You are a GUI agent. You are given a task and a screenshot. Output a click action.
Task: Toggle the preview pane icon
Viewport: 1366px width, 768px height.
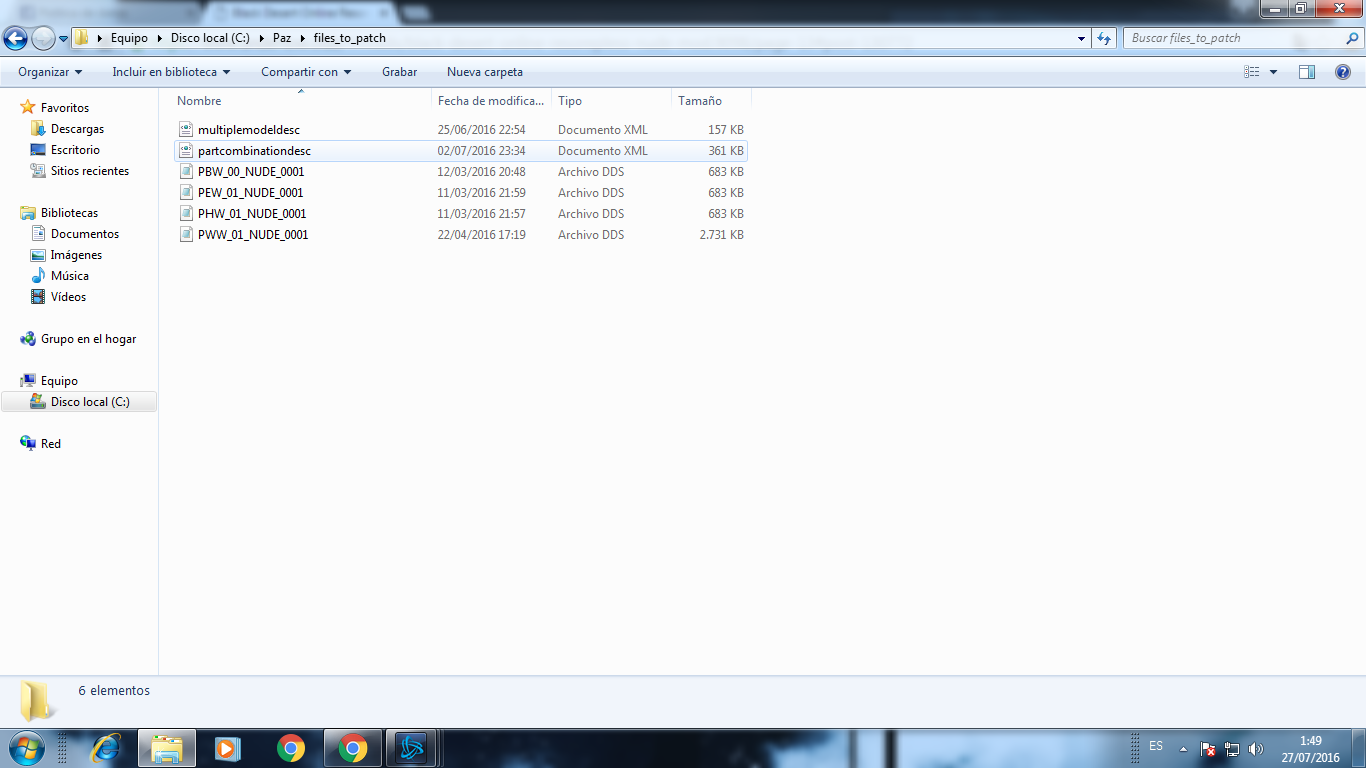click(x=1306, y=72)
